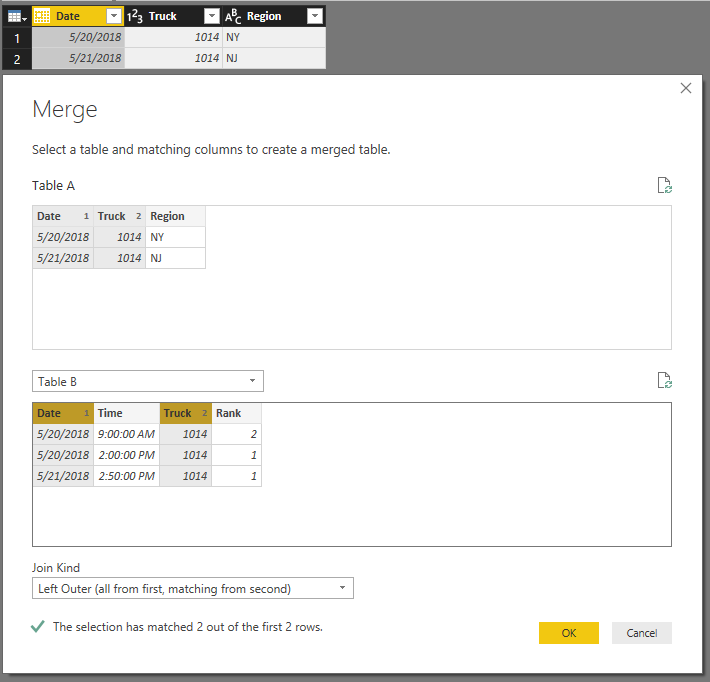This screenshot has width=710, height=682.
Task: Click the 5/20/2018 cell in background query grid
Action: click(x=78, y=37)
